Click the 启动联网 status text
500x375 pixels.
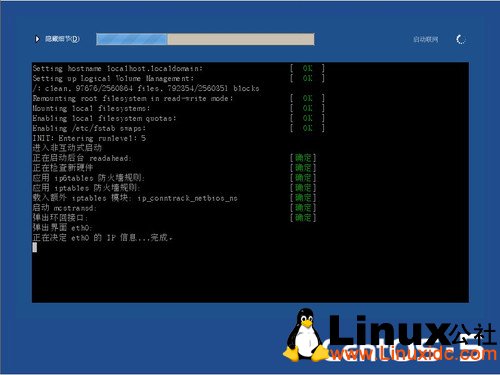pyautogui.click(x=426, y=39)
